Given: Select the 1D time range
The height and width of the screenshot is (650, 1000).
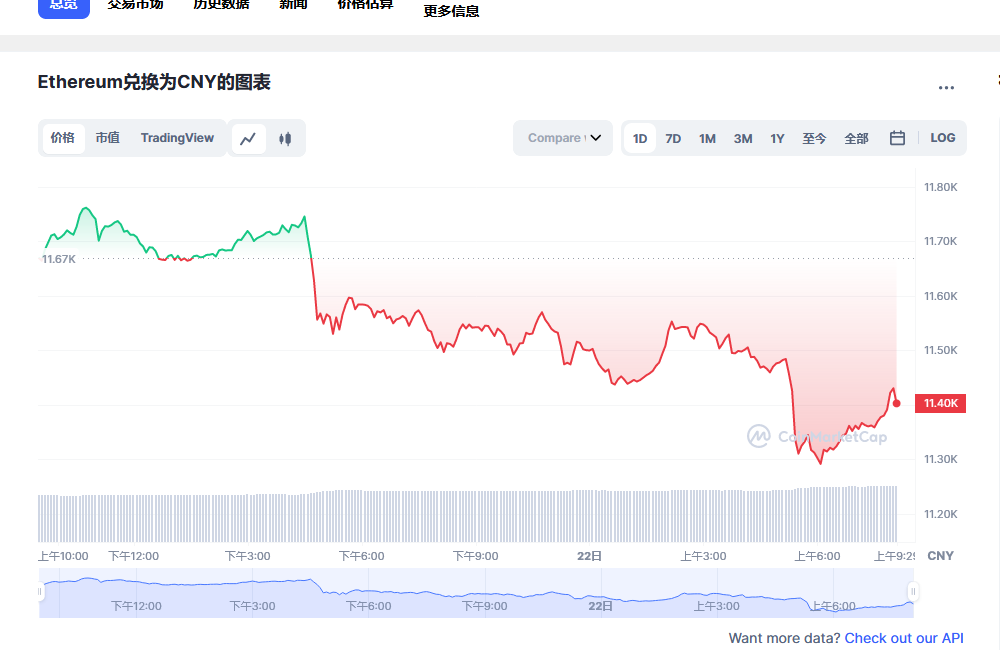Looking at the screenshot, I should pos(640,138).
